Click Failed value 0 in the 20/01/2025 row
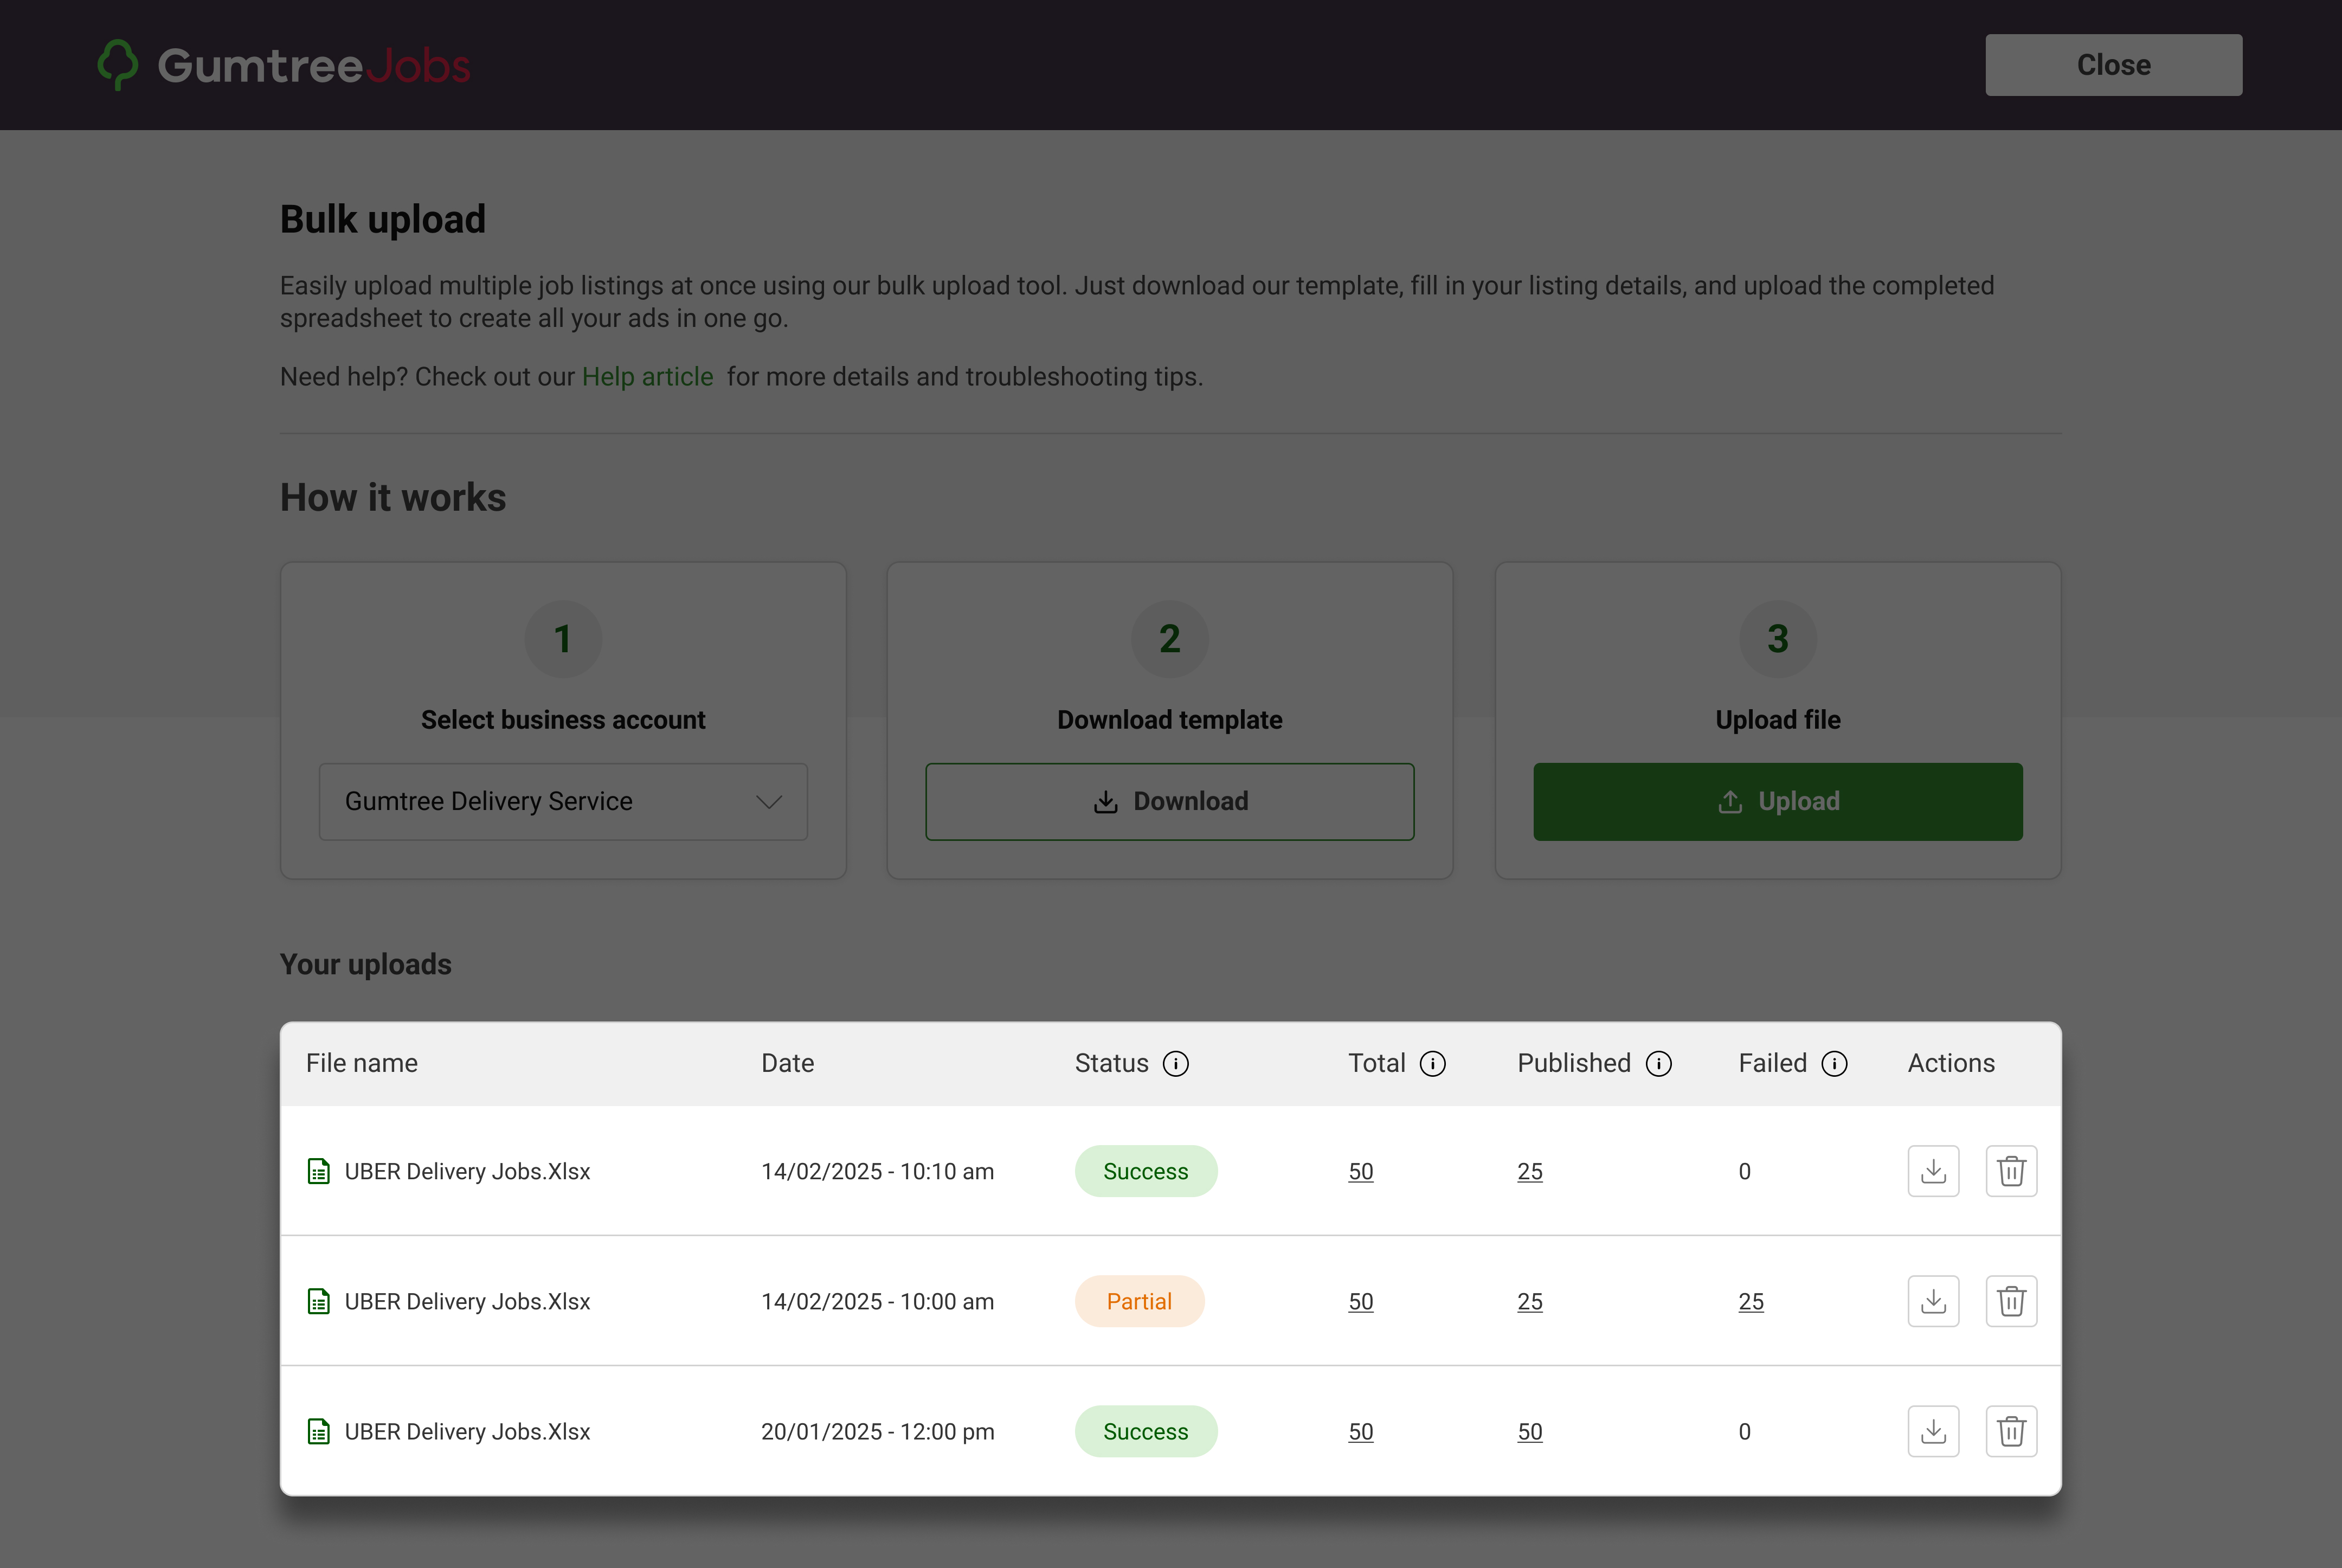 [1745, 1431]
